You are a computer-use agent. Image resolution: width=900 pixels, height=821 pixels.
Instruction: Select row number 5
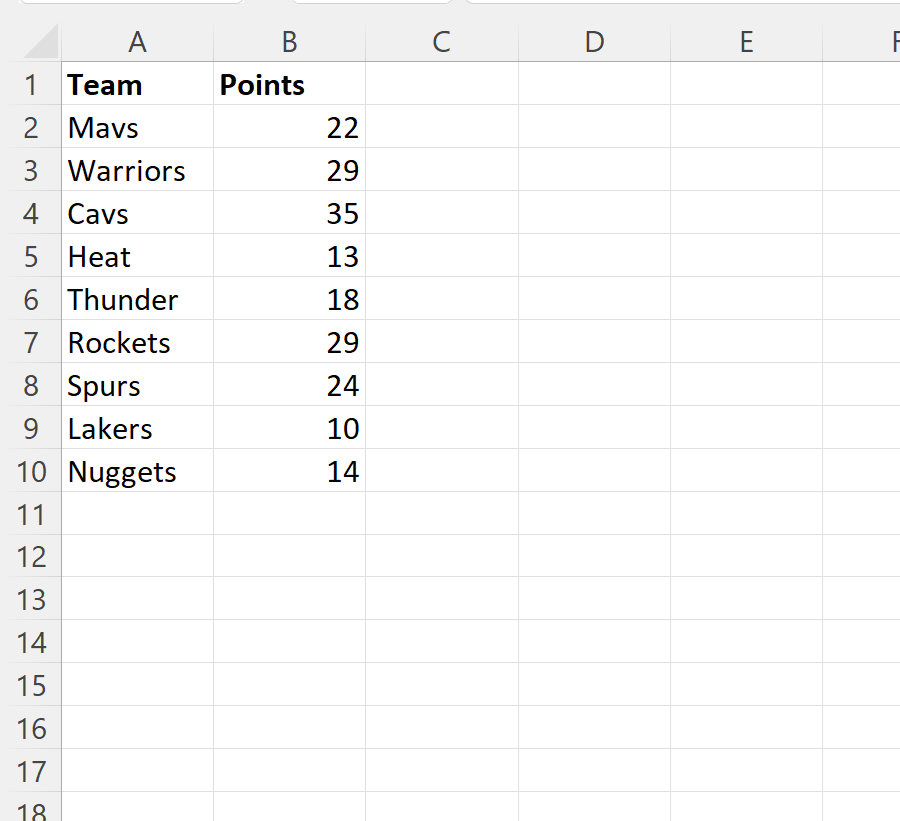pyautogui.click(x=33, y=256)
